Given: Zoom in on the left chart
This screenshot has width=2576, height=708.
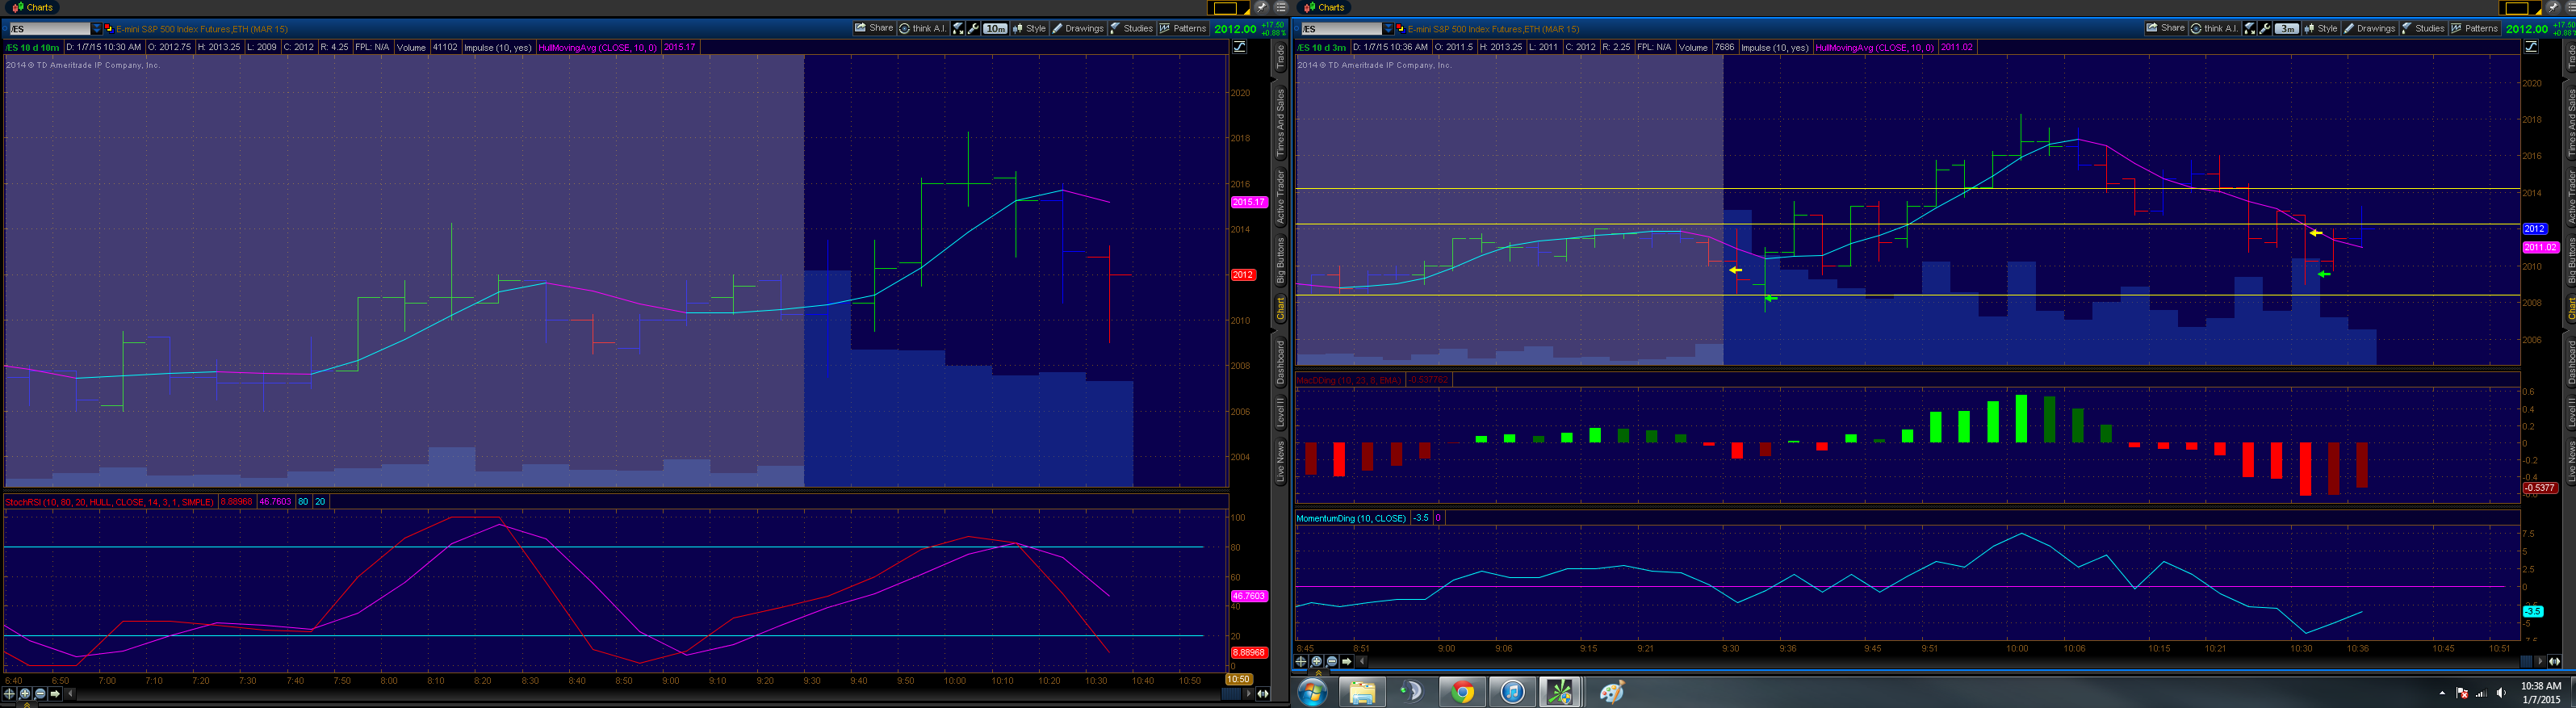Looking at the screenshot, I should point(25,693).
